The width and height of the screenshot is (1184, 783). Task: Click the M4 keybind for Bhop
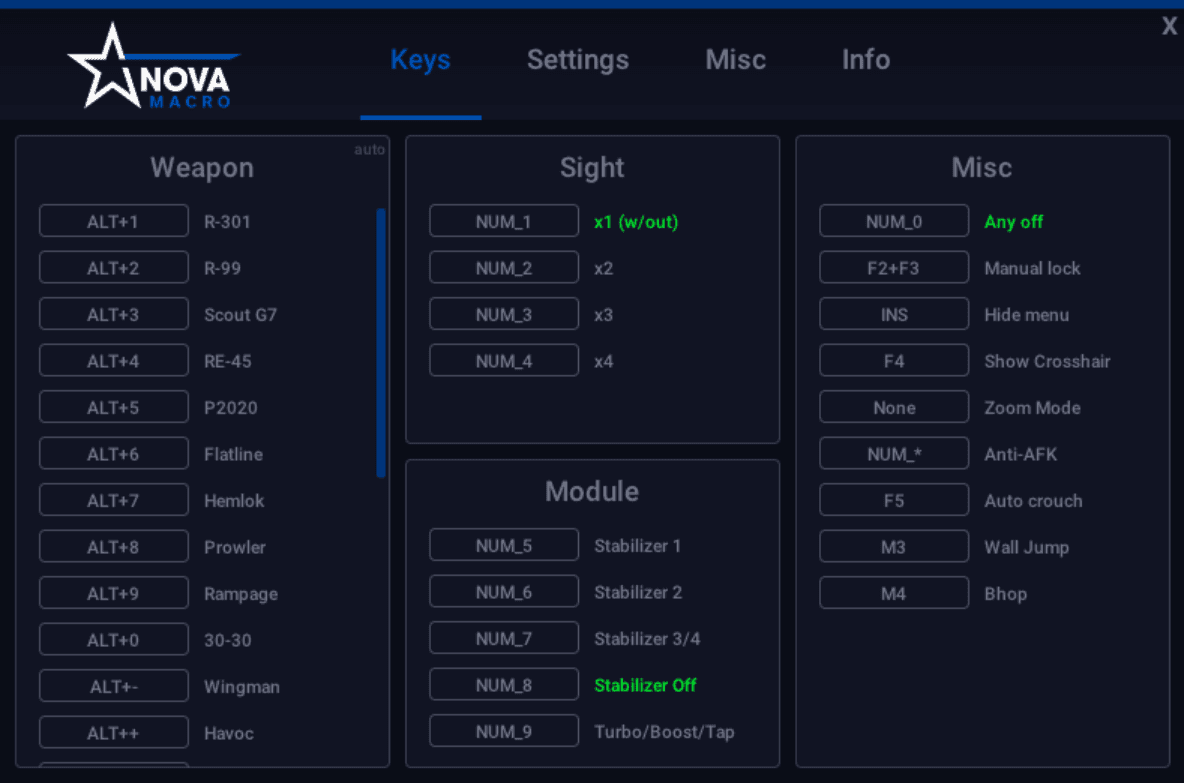tap(894, 593)
